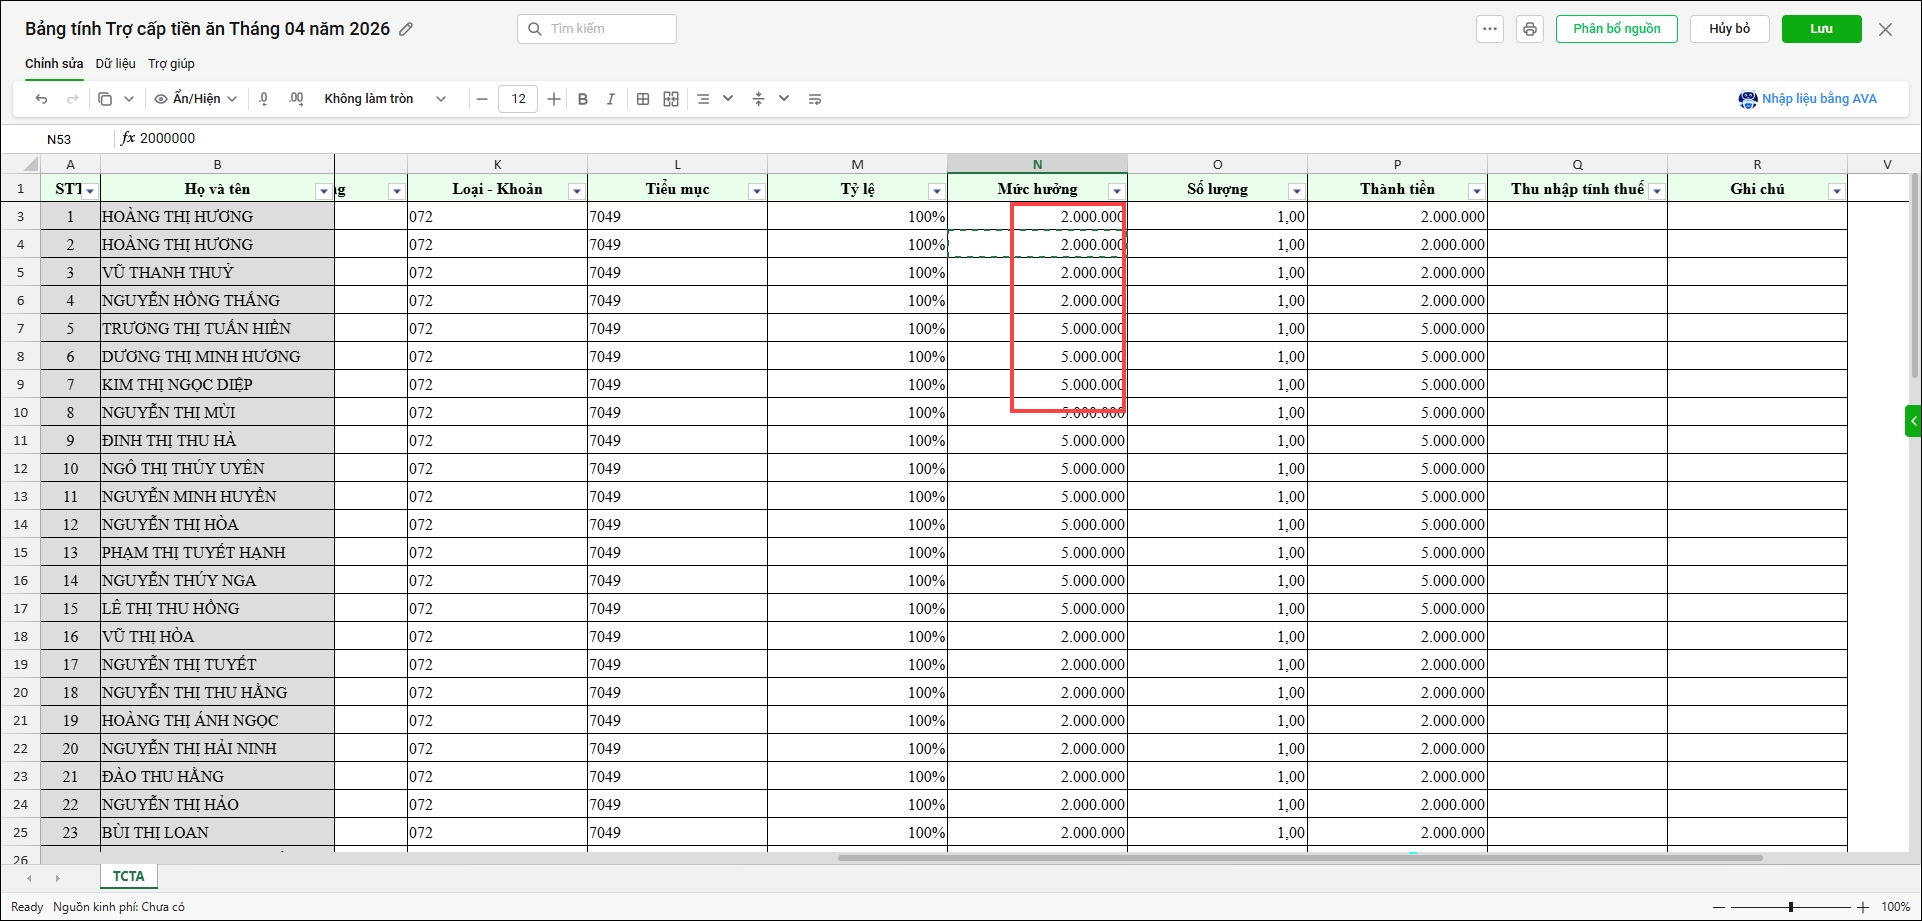Click the wrap text icon
The image size is (1922, 921).
point(815,99)
